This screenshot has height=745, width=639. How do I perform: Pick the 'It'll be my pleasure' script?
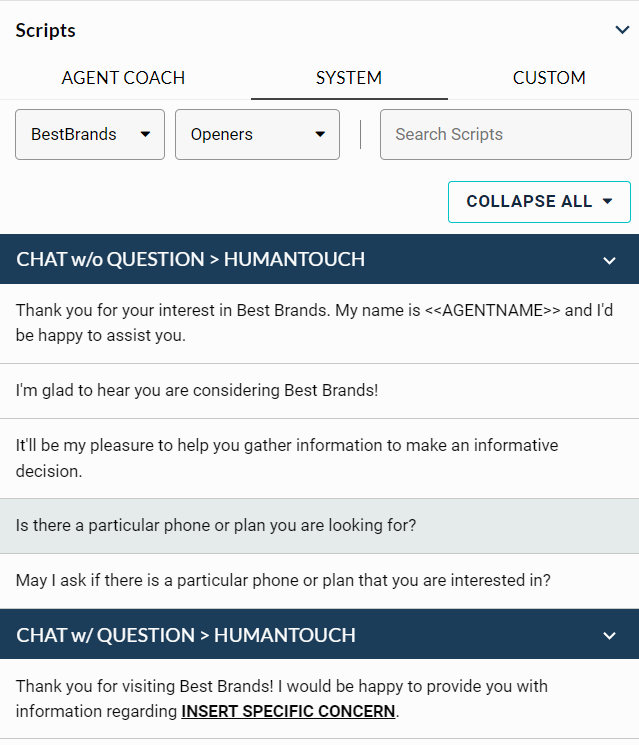(287, 457)
